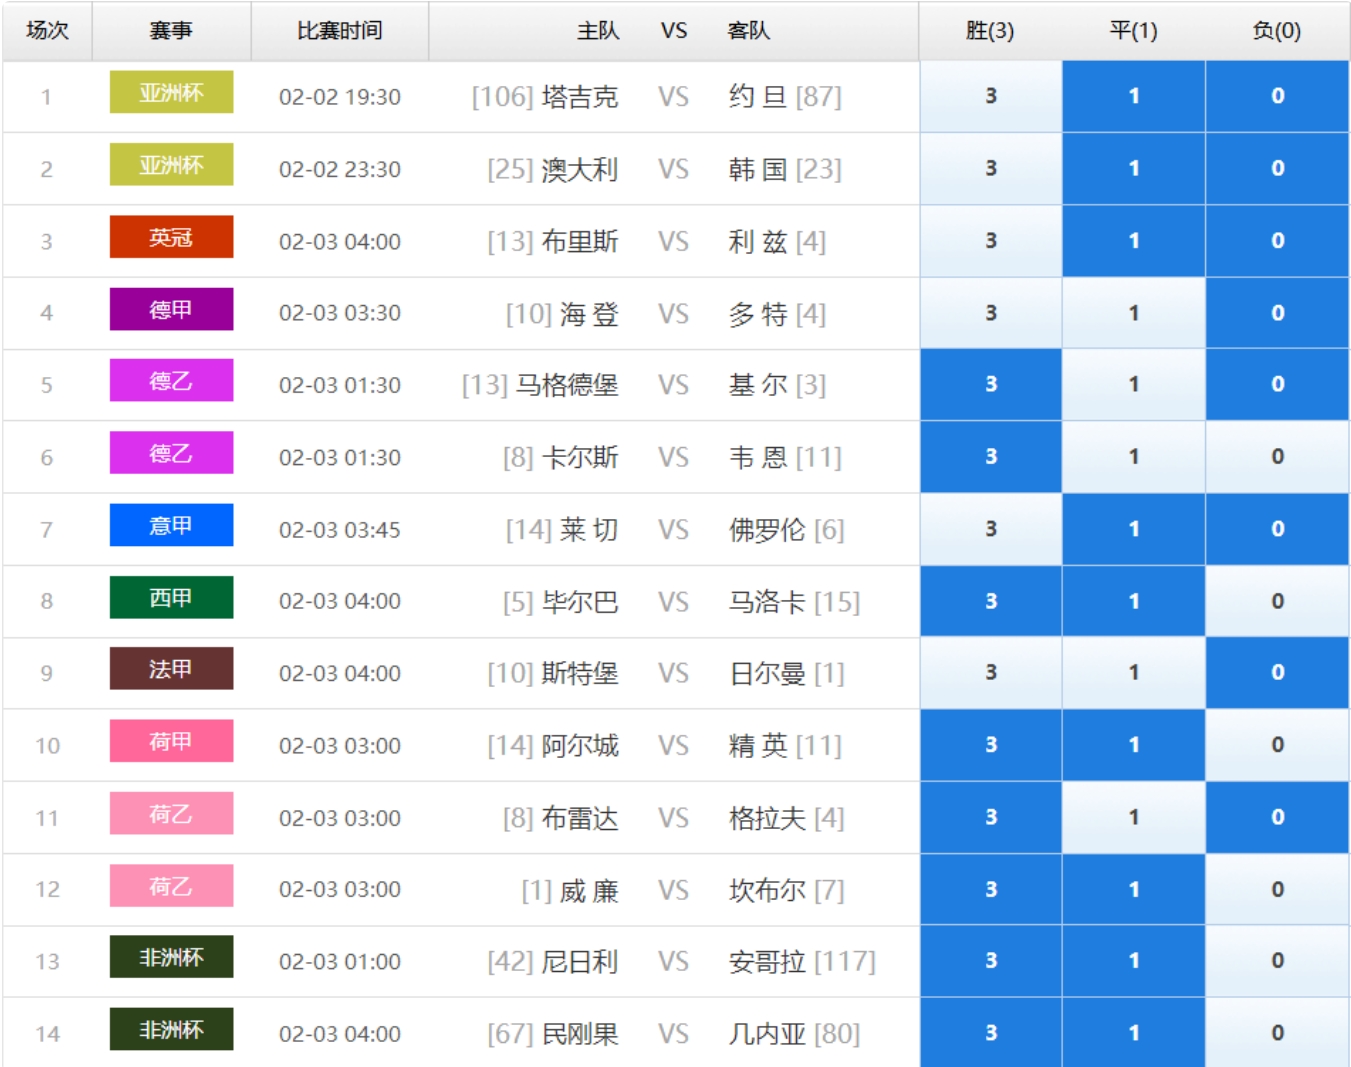Toggle lose (0) for 斯特堡 vs 日尔曼
This screenshot has height=1067, width=1351.
tap(1277, 673)
